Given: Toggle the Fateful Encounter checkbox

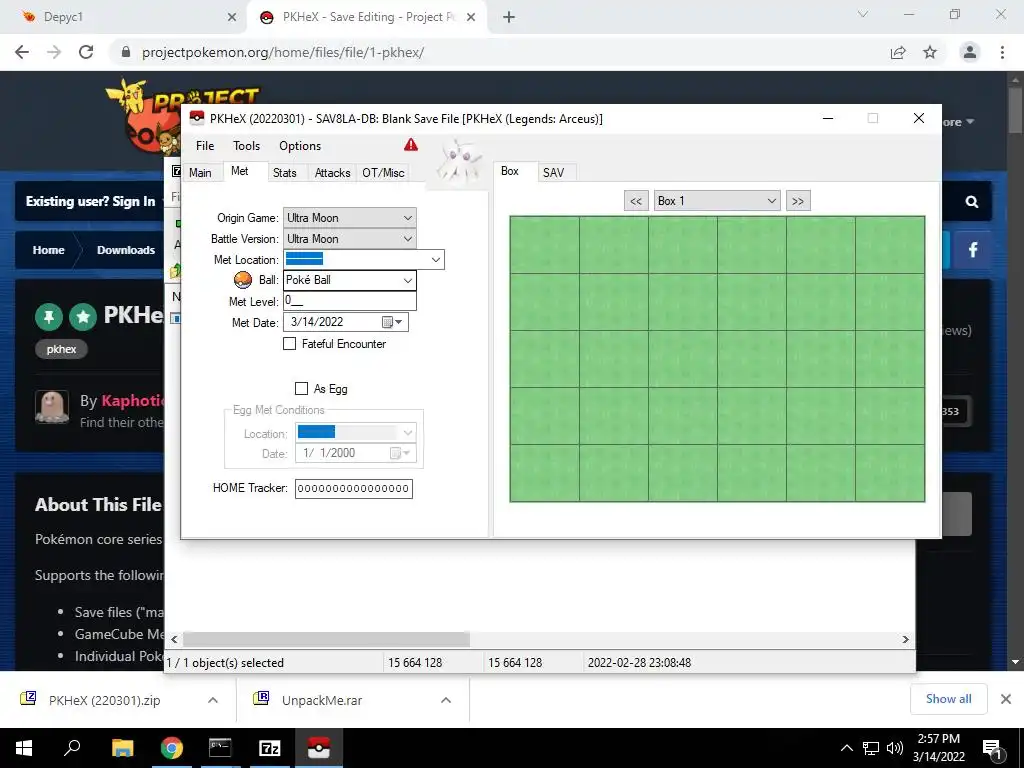Looking at the screenshot, I should (289, 344).
